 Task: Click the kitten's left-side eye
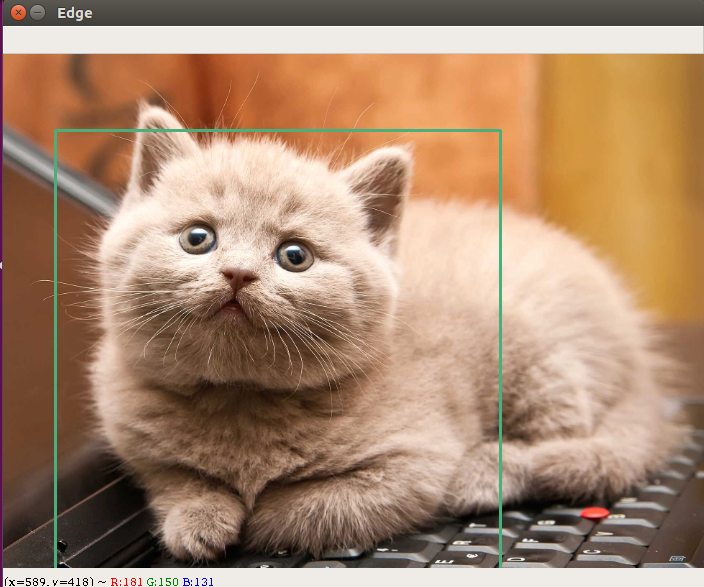pos(198,238)
